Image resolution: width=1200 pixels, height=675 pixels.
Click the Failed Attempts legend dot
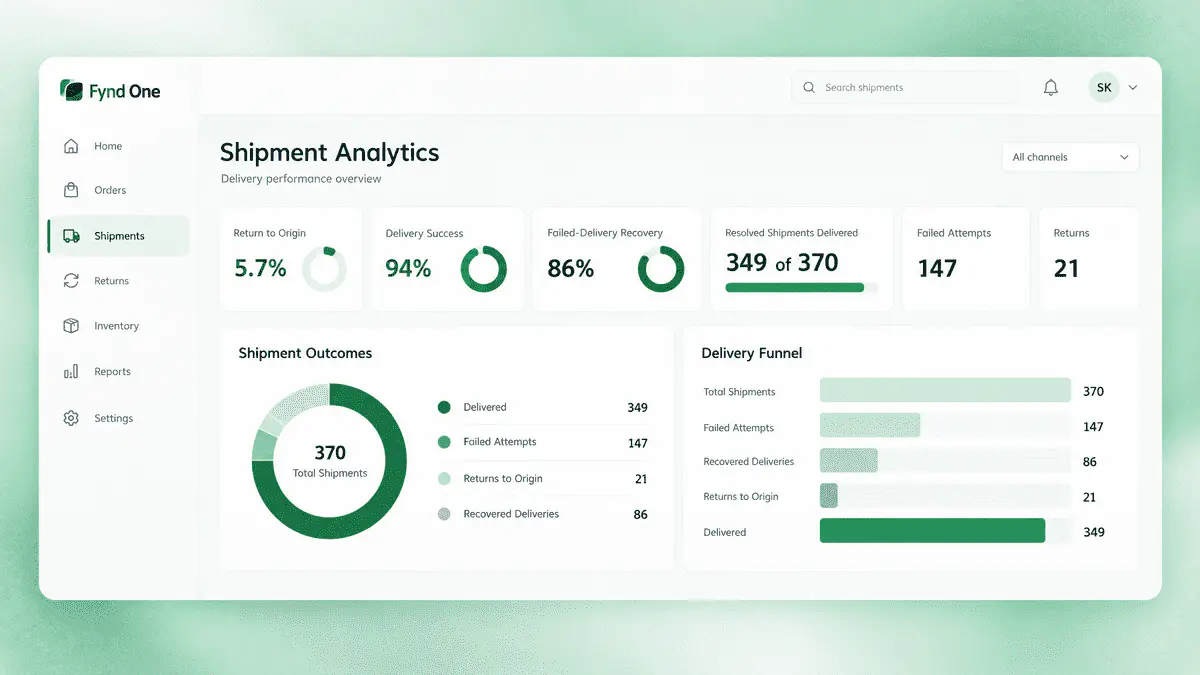pyautogui.click(x=444, y=442)
